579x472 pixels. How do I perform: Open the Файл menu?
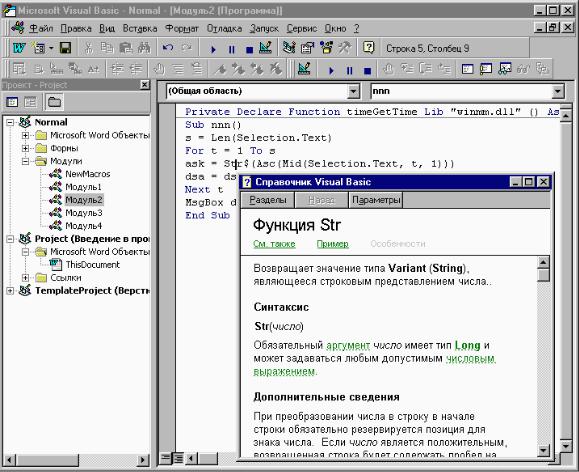click(41, 28)
